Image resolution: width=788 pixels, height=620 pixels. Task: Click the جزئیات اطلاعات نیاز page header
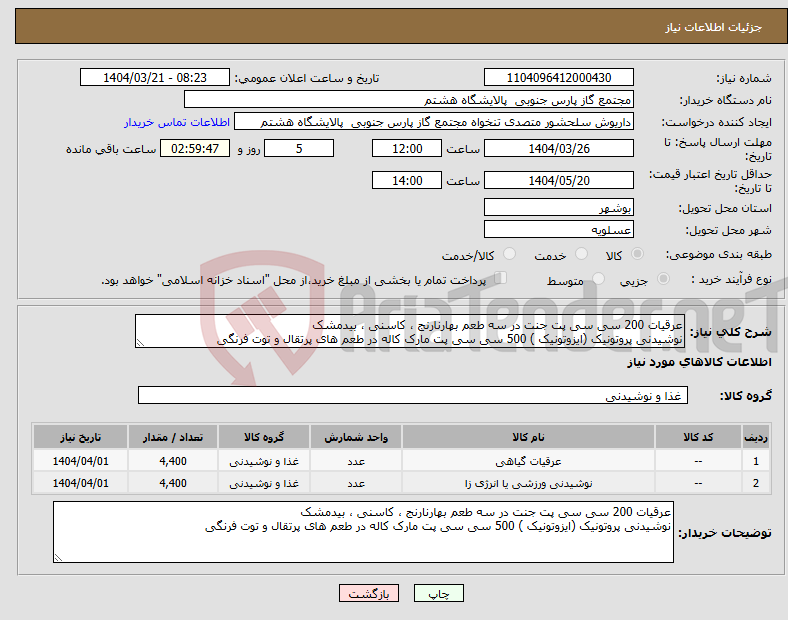(x=713, y=27)
